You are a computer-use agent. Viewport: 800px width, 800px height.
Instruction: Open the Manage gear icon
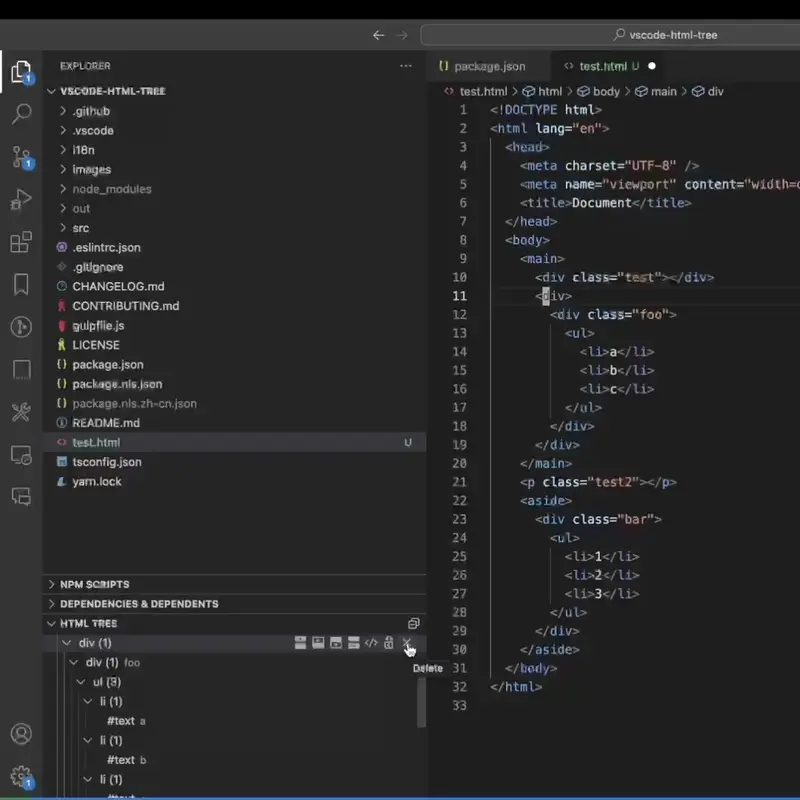[x=21, y=777]
